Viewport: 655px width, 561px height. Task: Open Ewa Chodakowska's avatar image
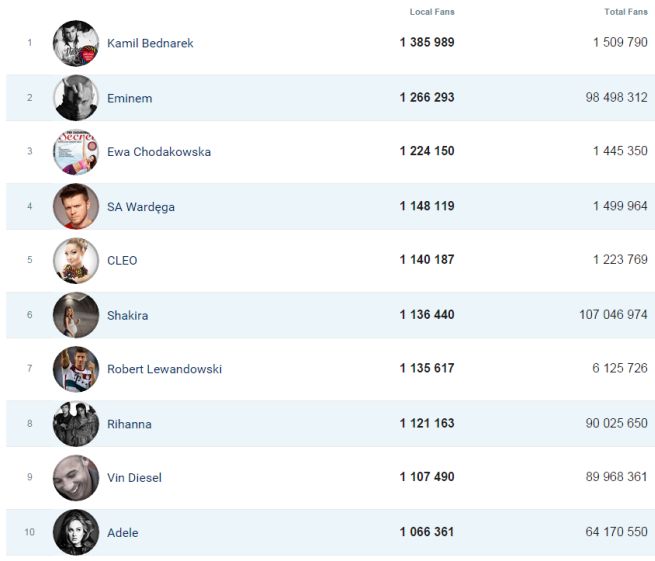(x=76, y=152)
